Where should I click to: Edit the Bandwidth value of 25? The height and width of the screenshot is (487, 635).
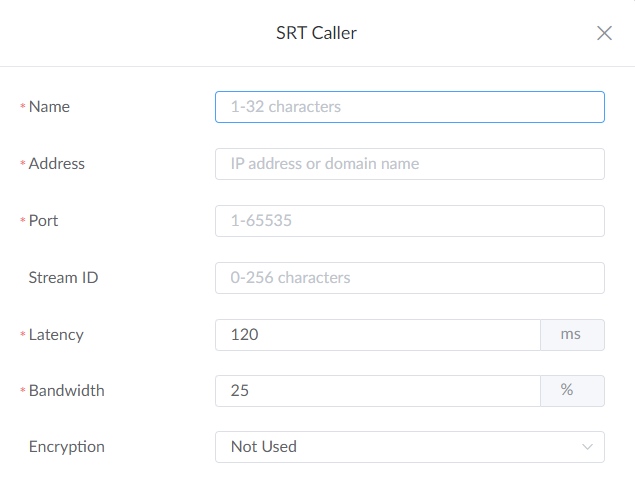pos(377,391)
